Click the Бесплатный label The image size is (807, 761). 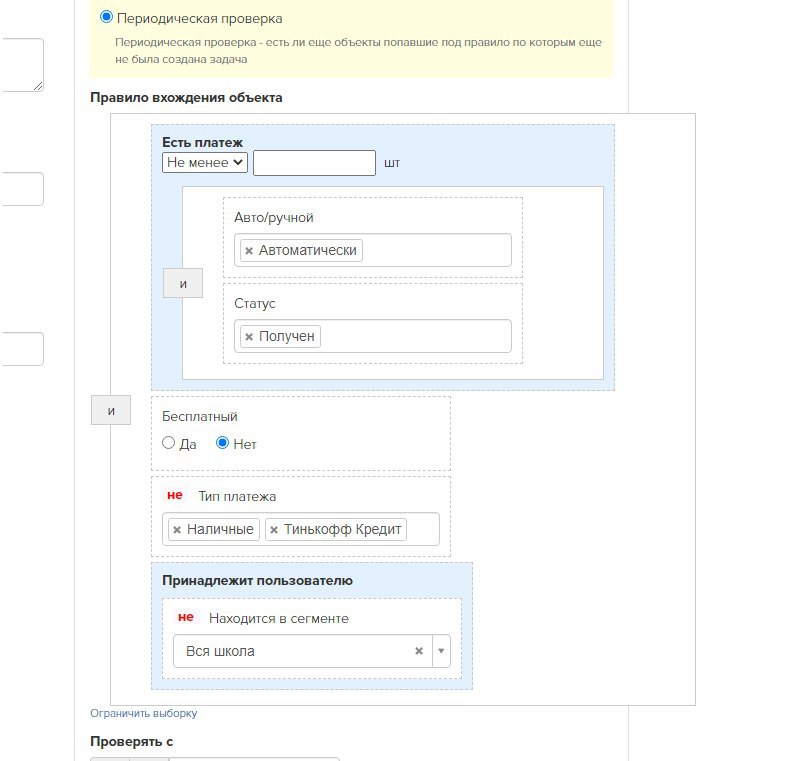pyautogui.click(x=200, y=416)
